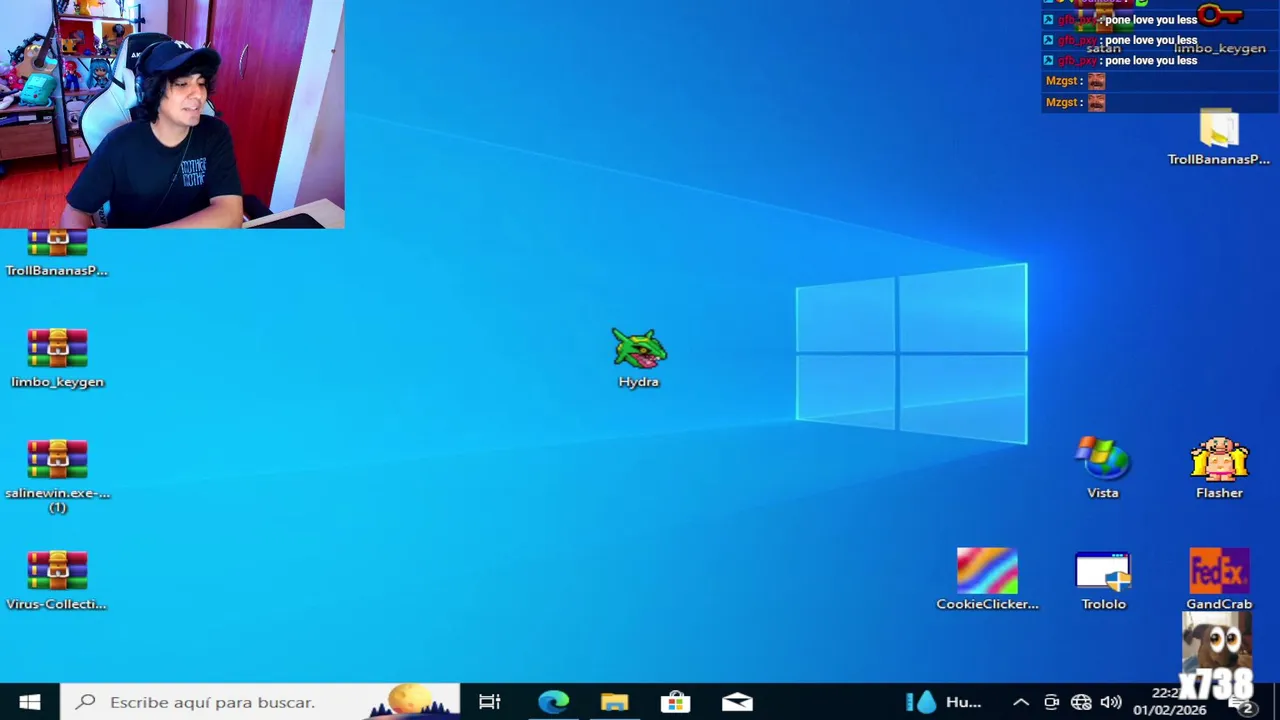Screen dimensions: 1280x720
Task: Launch Microsoft Edge from the taskbar
Action: pos(553,702)
